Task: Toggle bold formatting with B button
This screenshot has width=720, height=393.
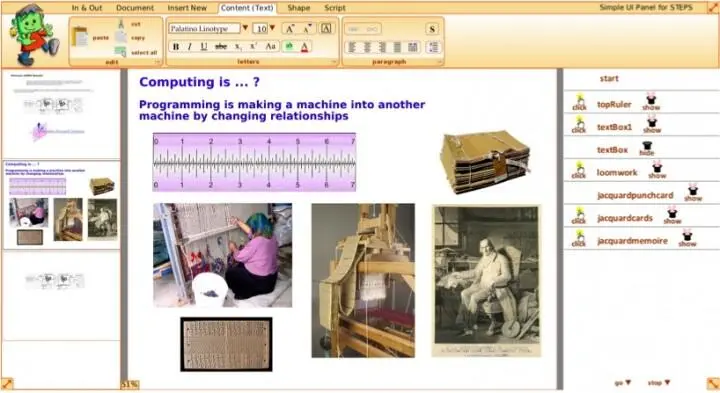Action: point(175,46)
